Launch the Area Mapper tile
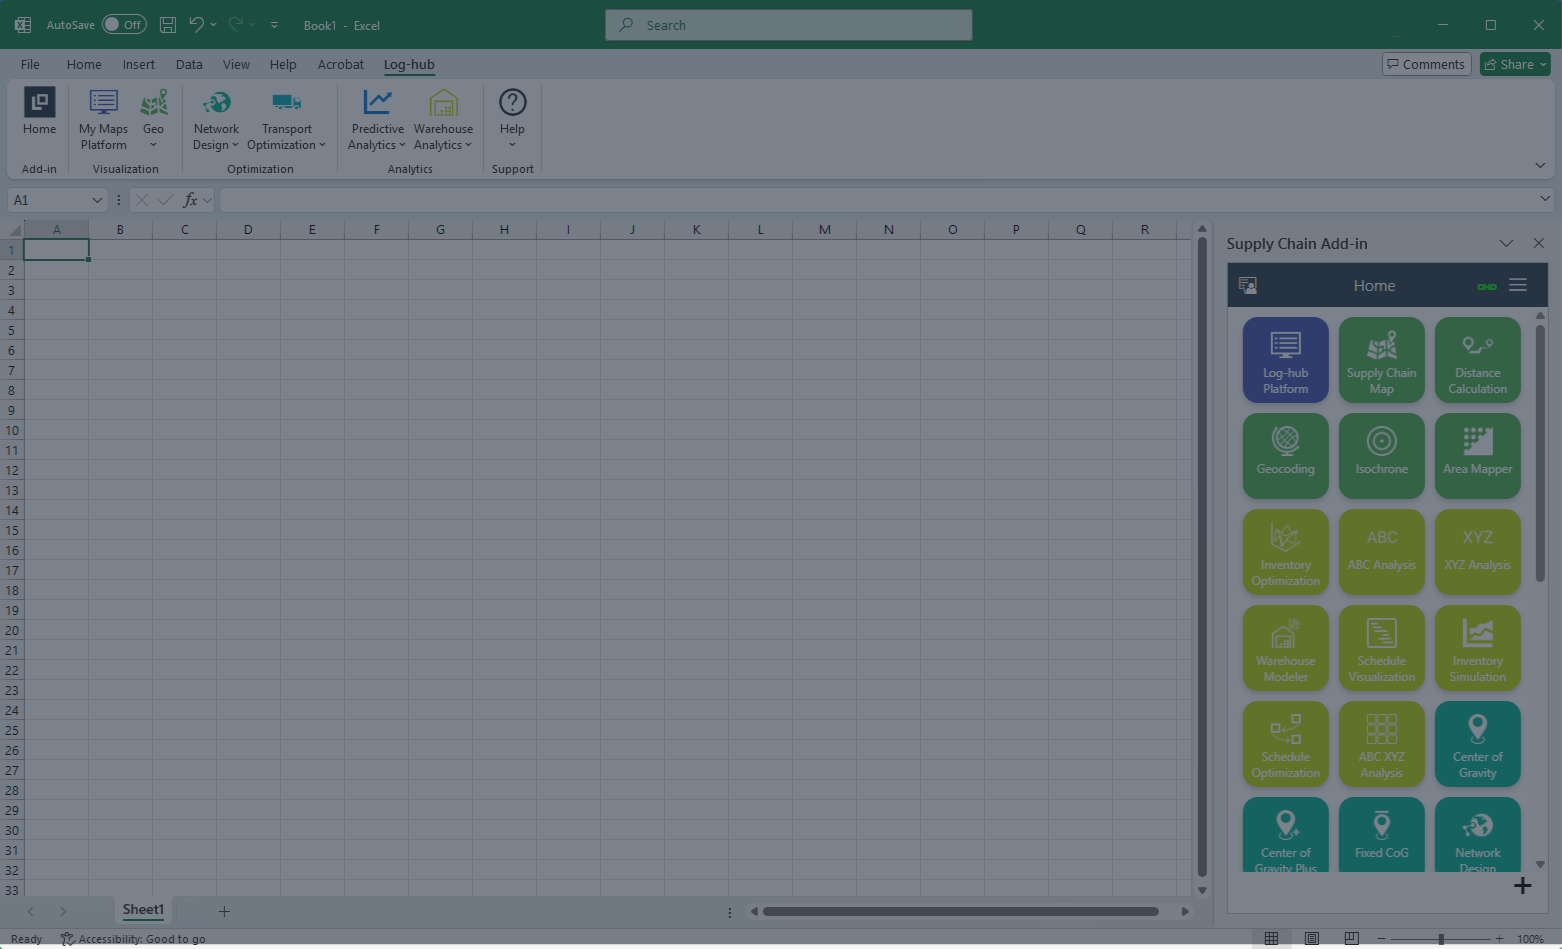The width and height of the screenshot is (1562, 949). click(x=1477, y=456)
